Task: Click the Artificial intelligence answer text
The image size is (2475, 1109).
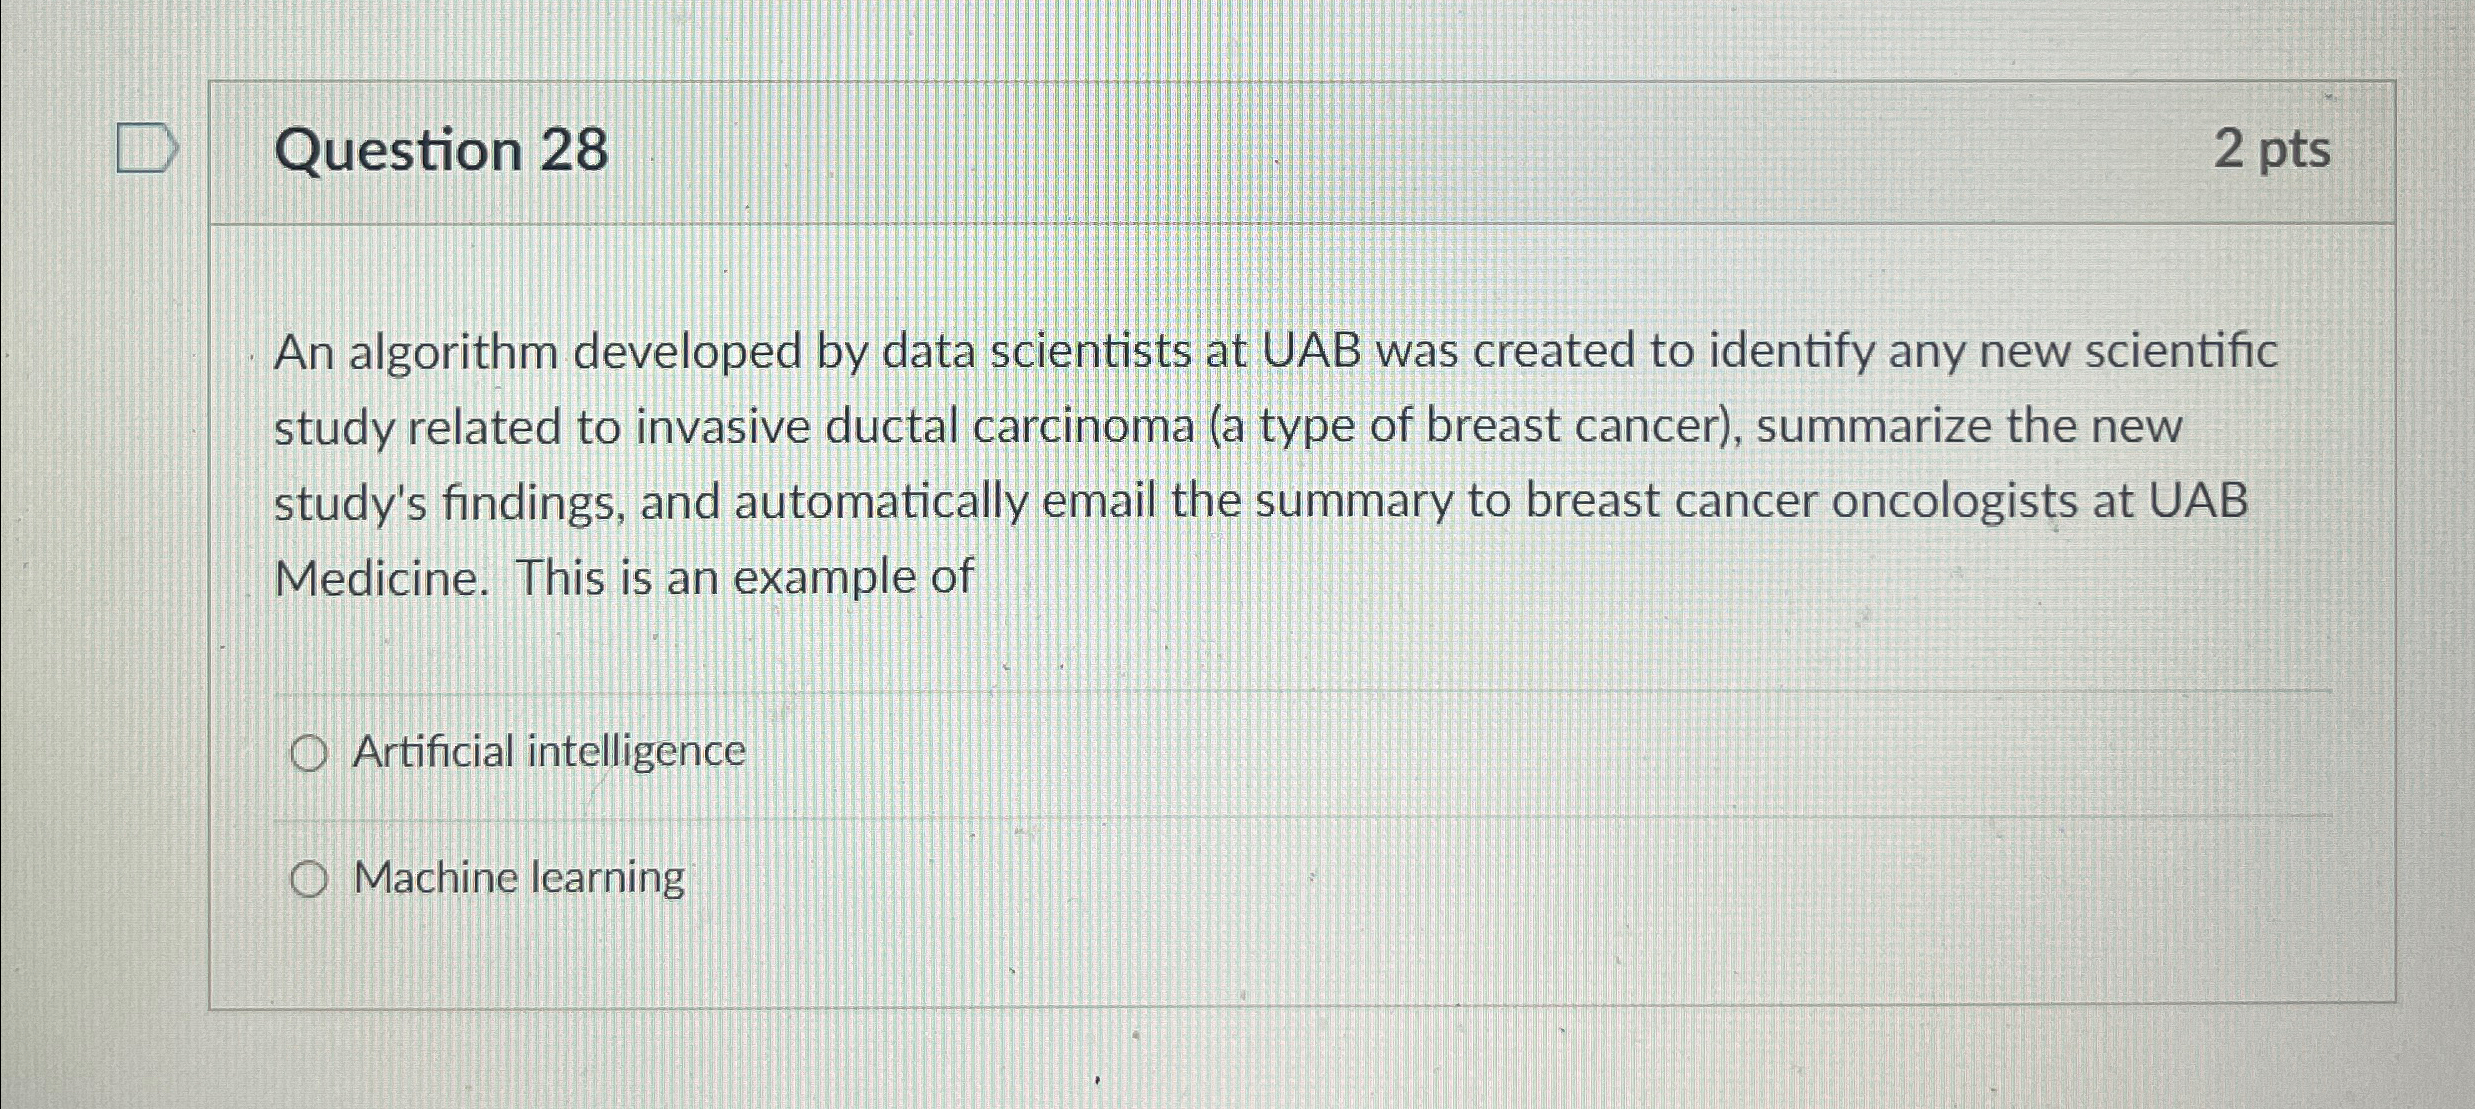Action: [546, 752]
